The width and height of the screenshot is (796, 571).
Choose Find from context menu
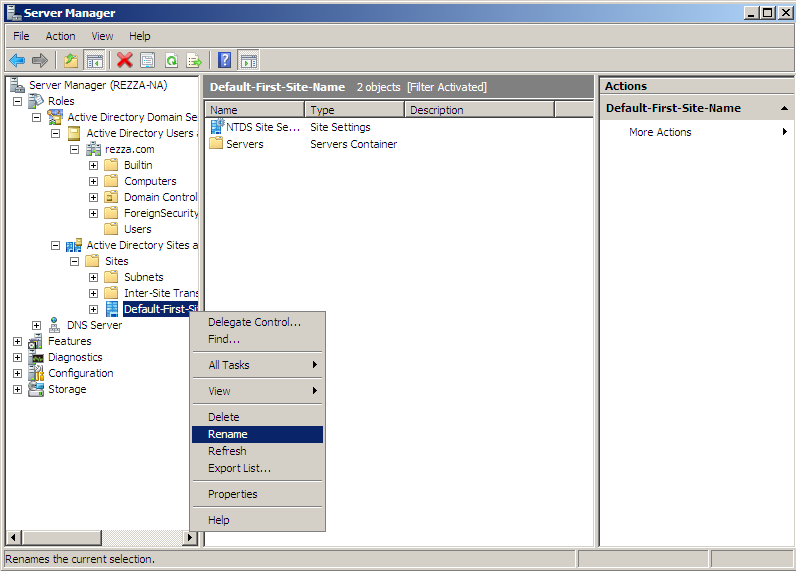click(x=257, y=339)
